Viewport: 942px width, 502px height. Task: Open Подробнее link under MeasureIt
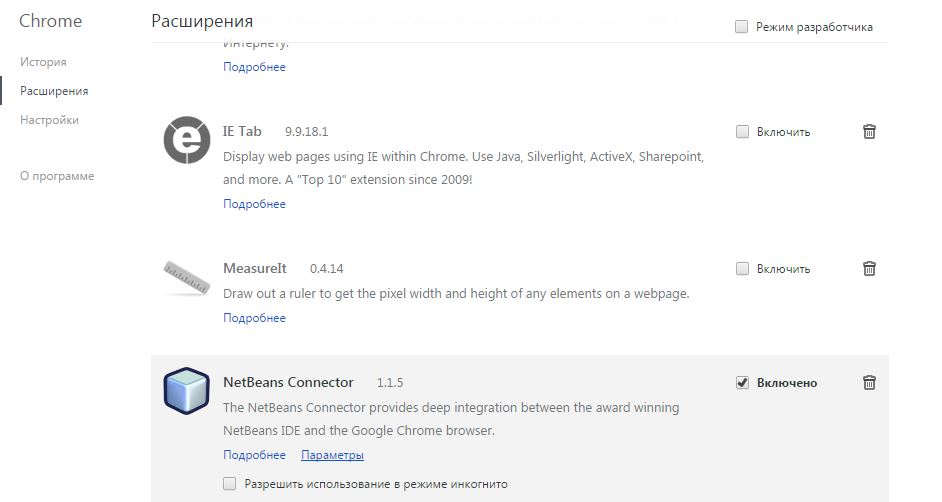(254, 318)
